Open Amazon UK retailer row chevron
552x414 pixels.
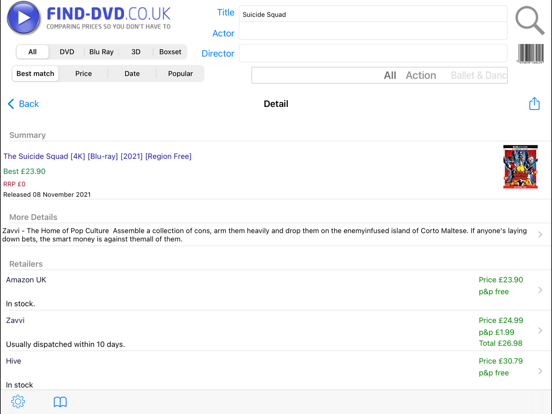[540, 290]
